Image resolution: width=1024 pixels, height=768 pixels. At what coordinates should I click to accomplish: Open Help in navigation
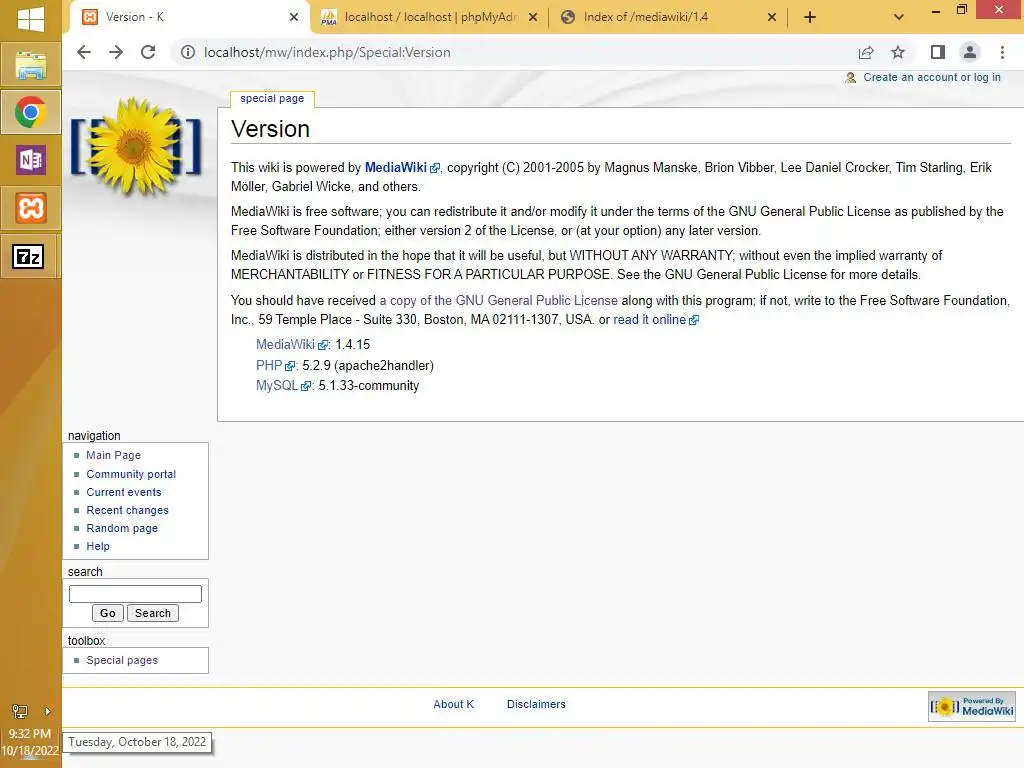click(98, 546)
